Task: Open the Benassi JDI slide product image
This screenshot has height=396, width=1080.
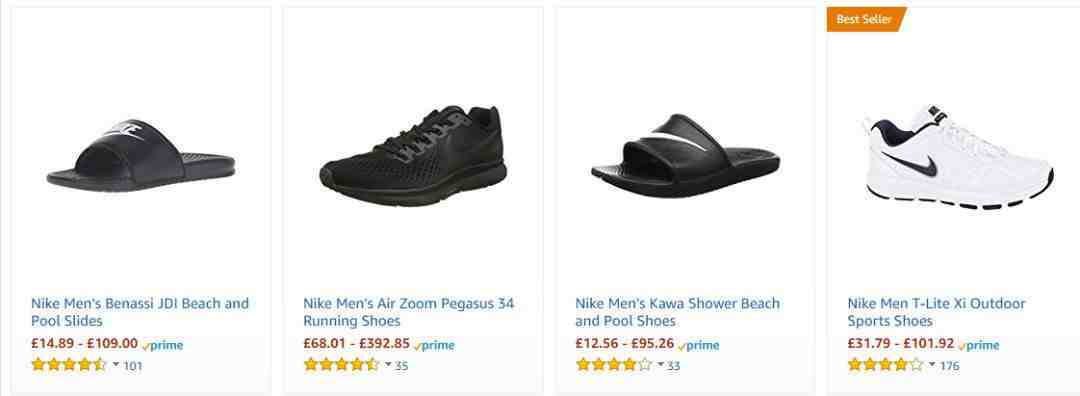Action: pyautogui.click(x=141, y=156)
